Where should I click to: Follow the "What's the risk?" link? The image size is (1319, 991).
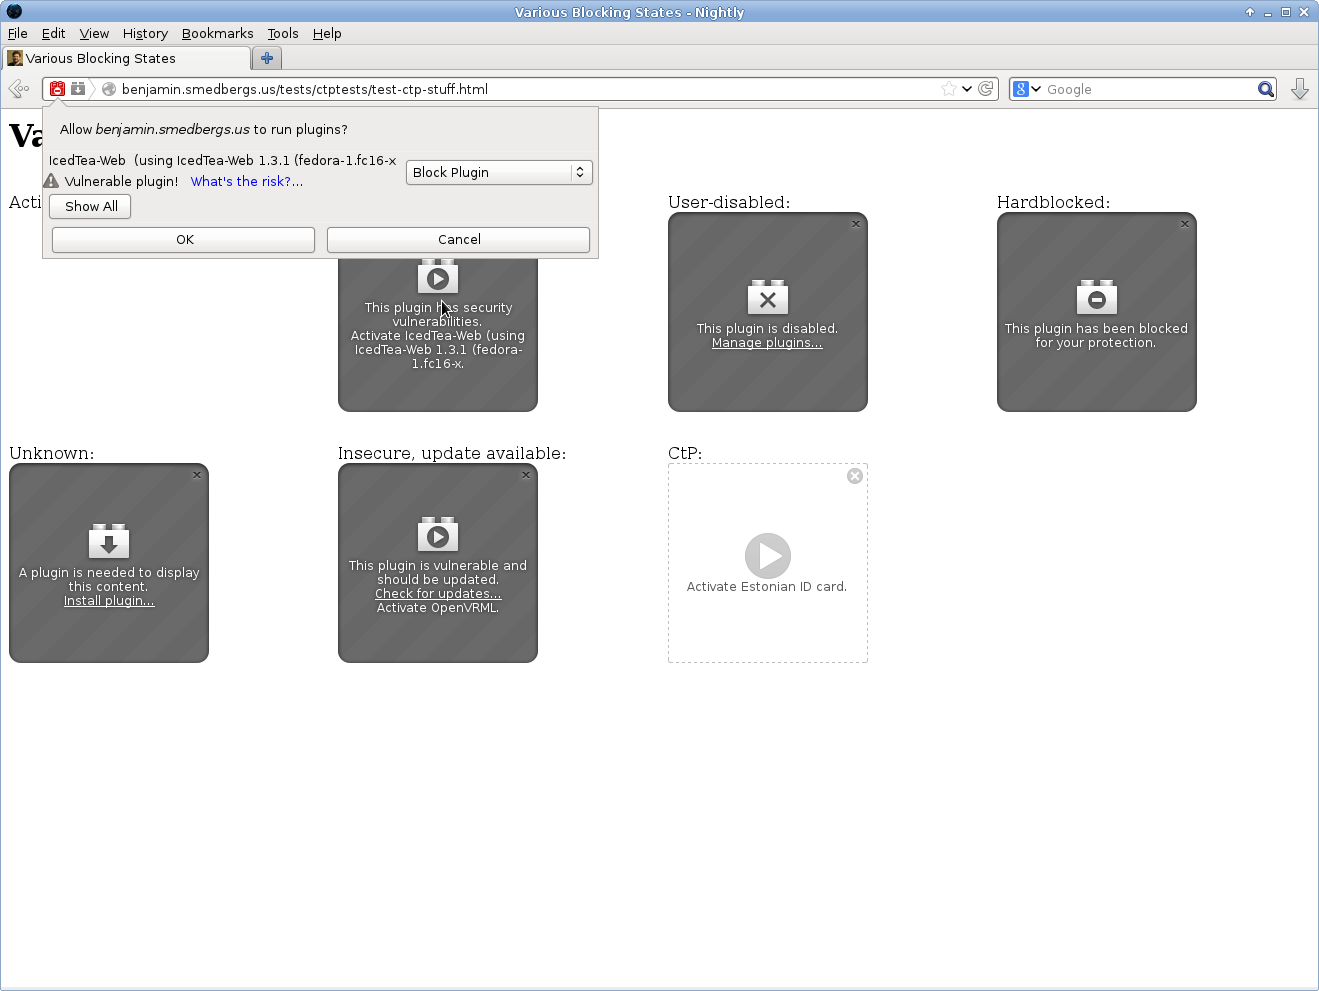[x=246, y=181]
